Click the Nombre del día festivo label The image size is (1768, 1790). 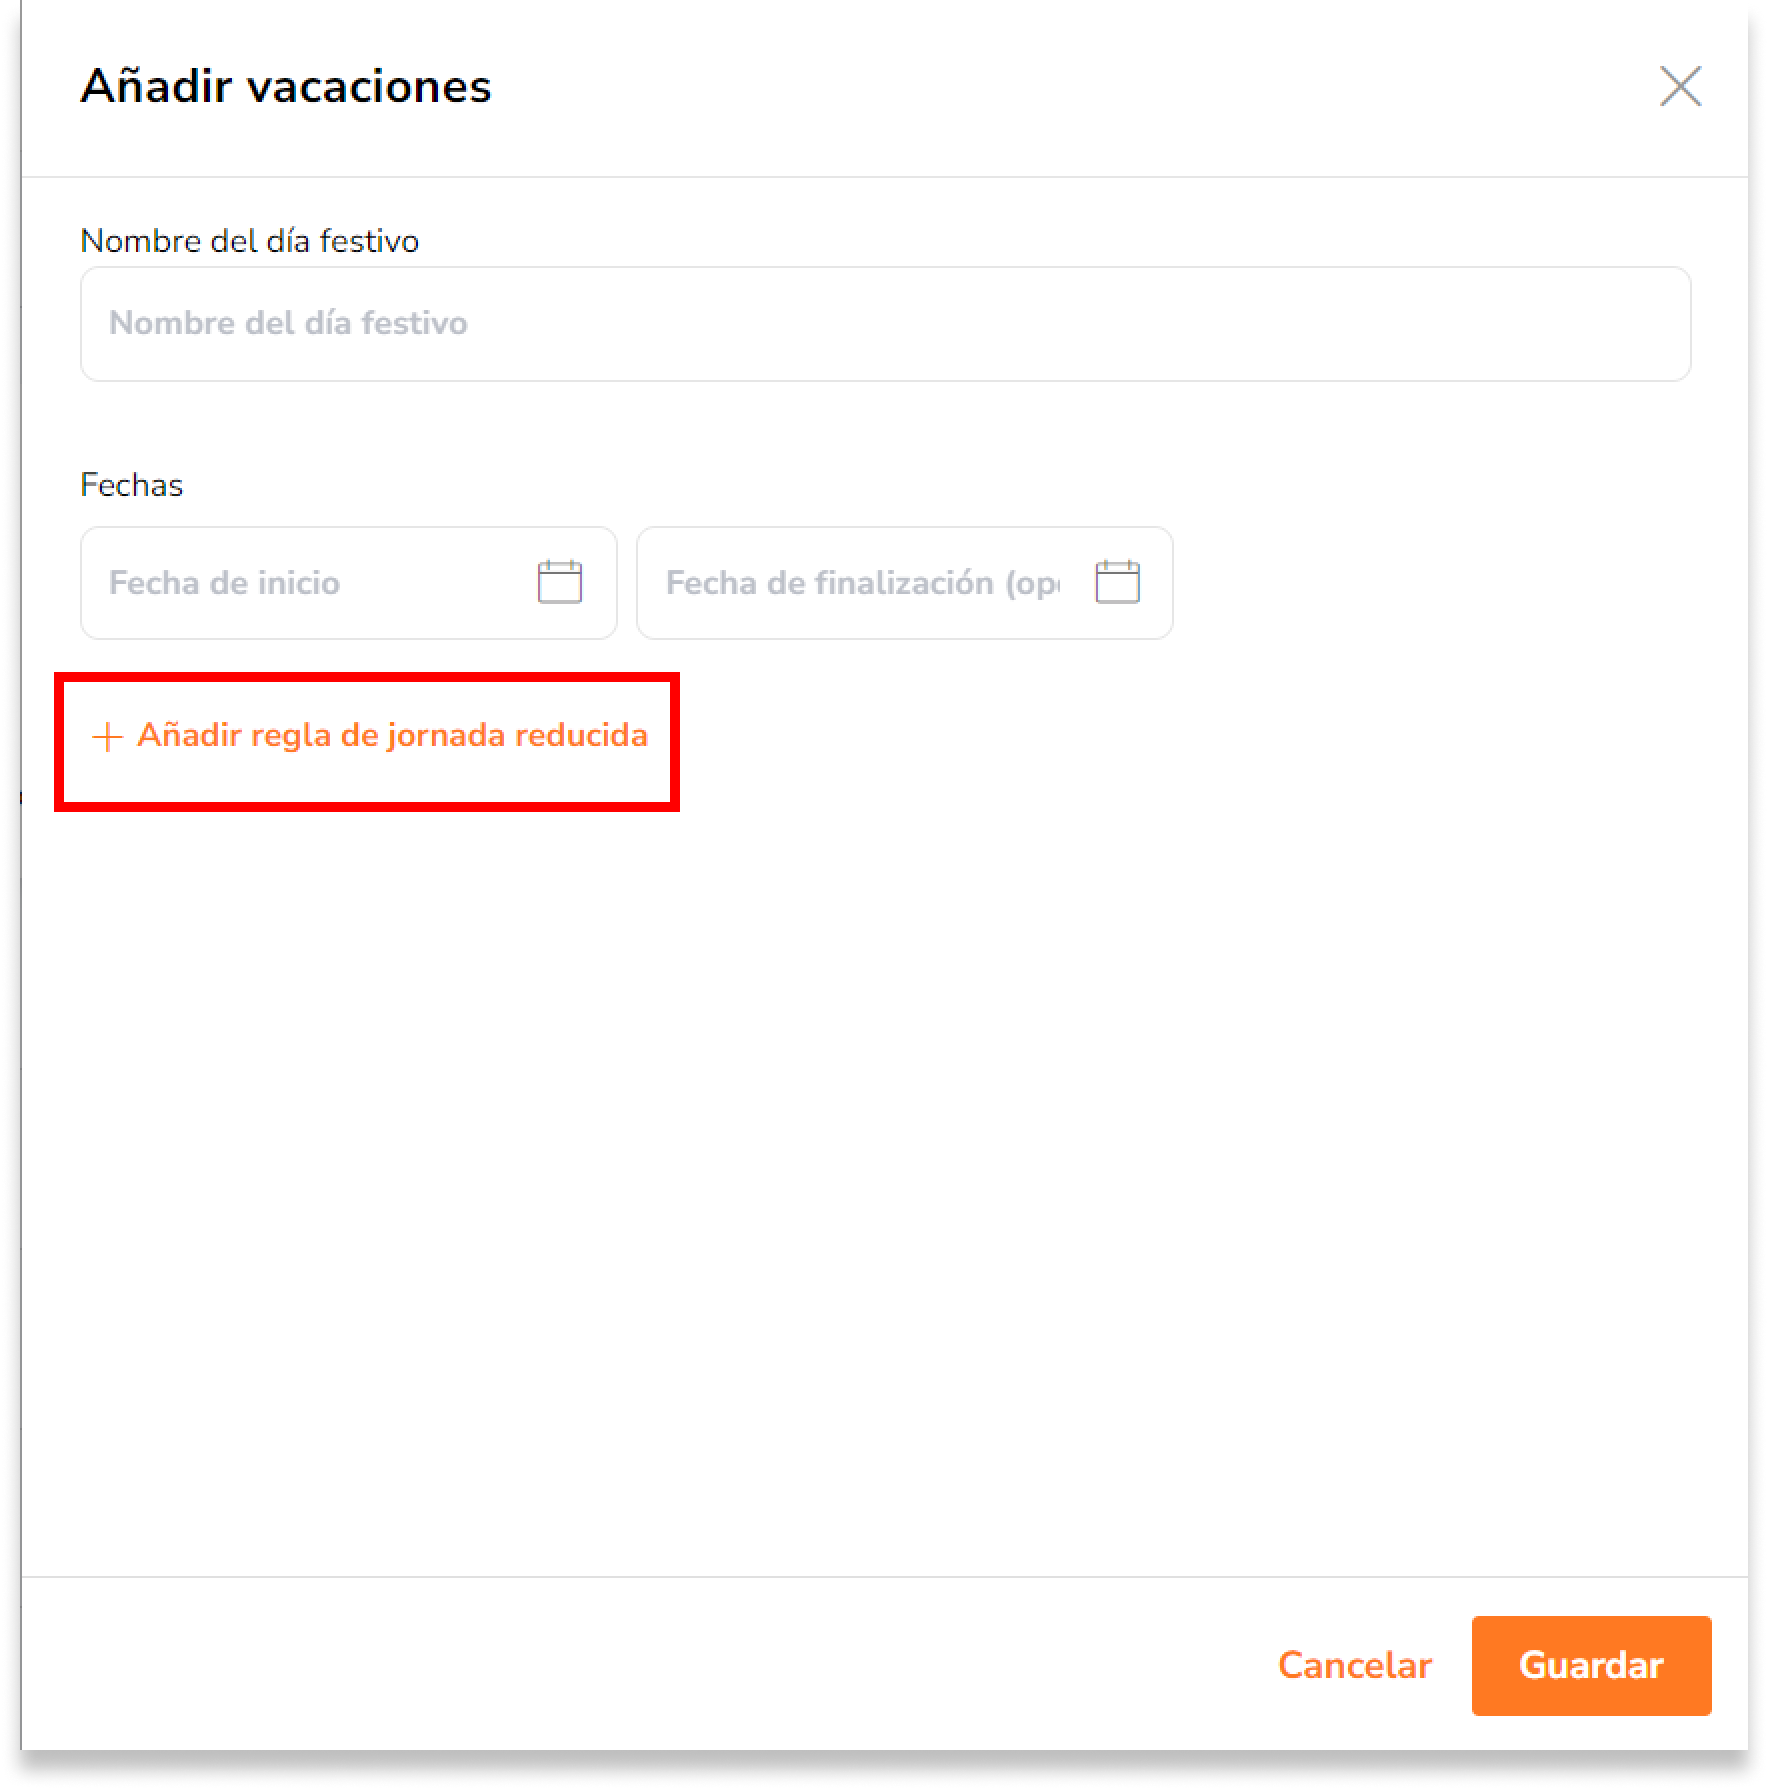pyautogui.click(x=249, y=241)
